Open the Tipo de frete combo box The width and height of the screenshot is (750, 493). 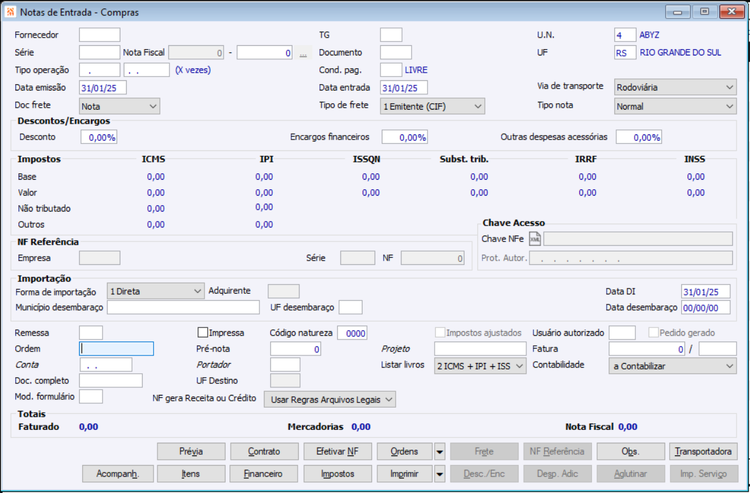pyautogui.click(x=432, y=106)
